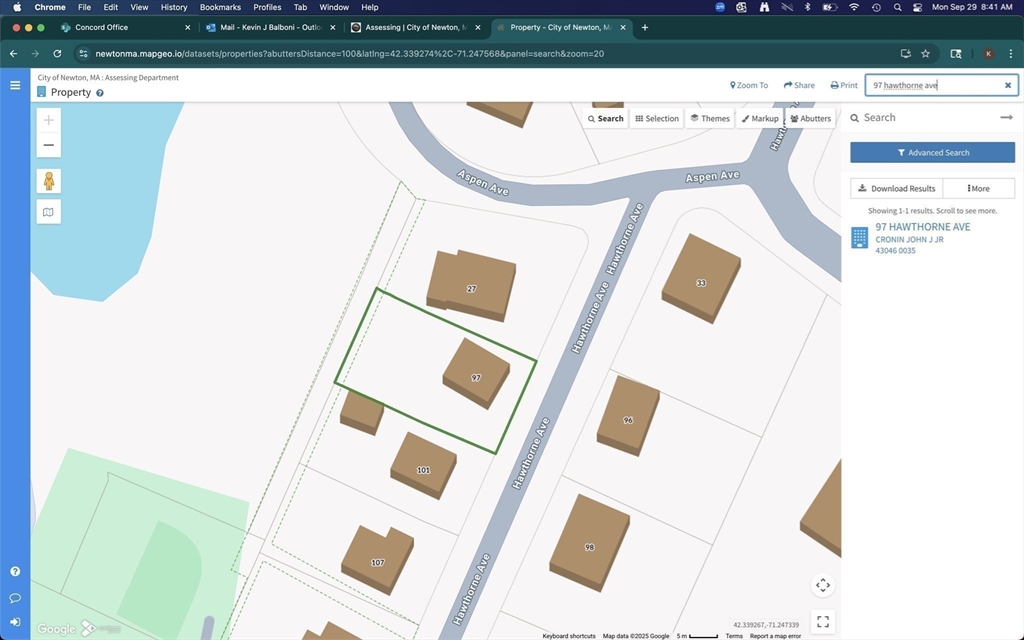The image size is (1024, 640).
Task: Click the help question mark in sidebar
Action: point(15,572)
